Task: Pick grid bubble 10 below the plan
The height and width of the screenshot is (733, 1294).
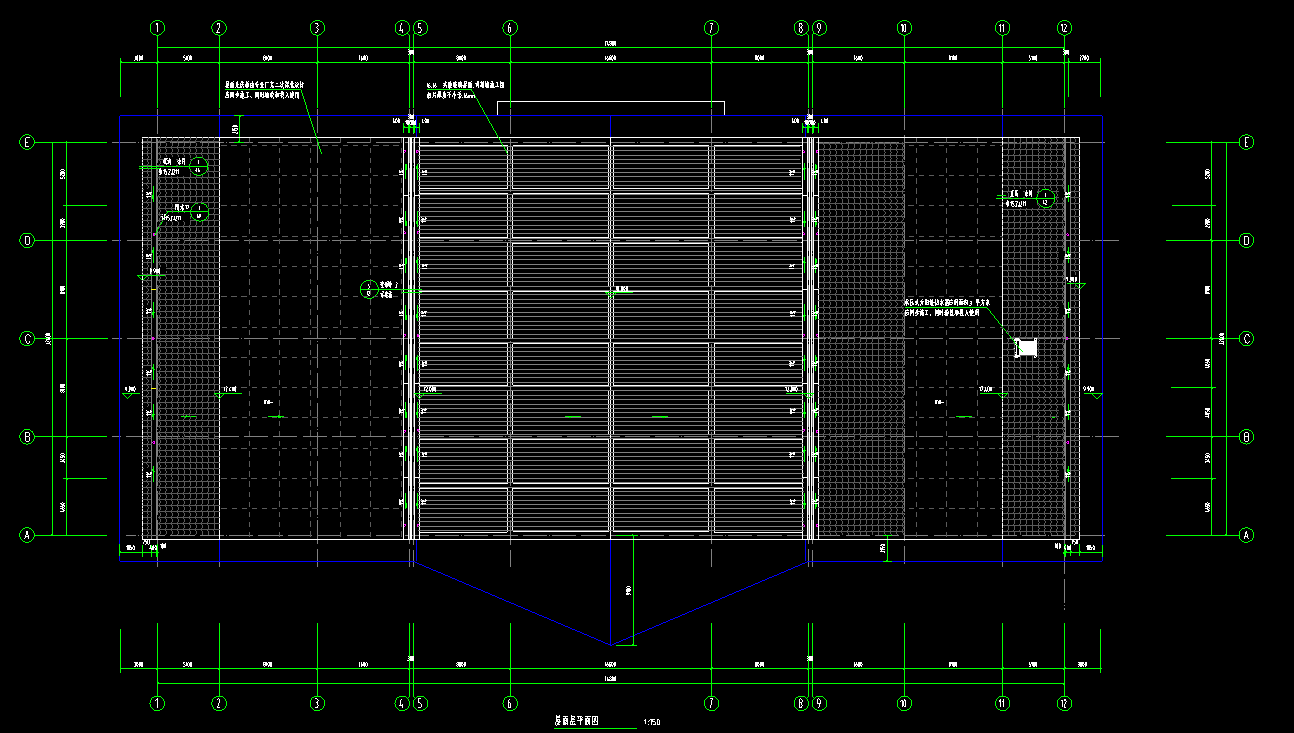Action: tap(904, 703)
